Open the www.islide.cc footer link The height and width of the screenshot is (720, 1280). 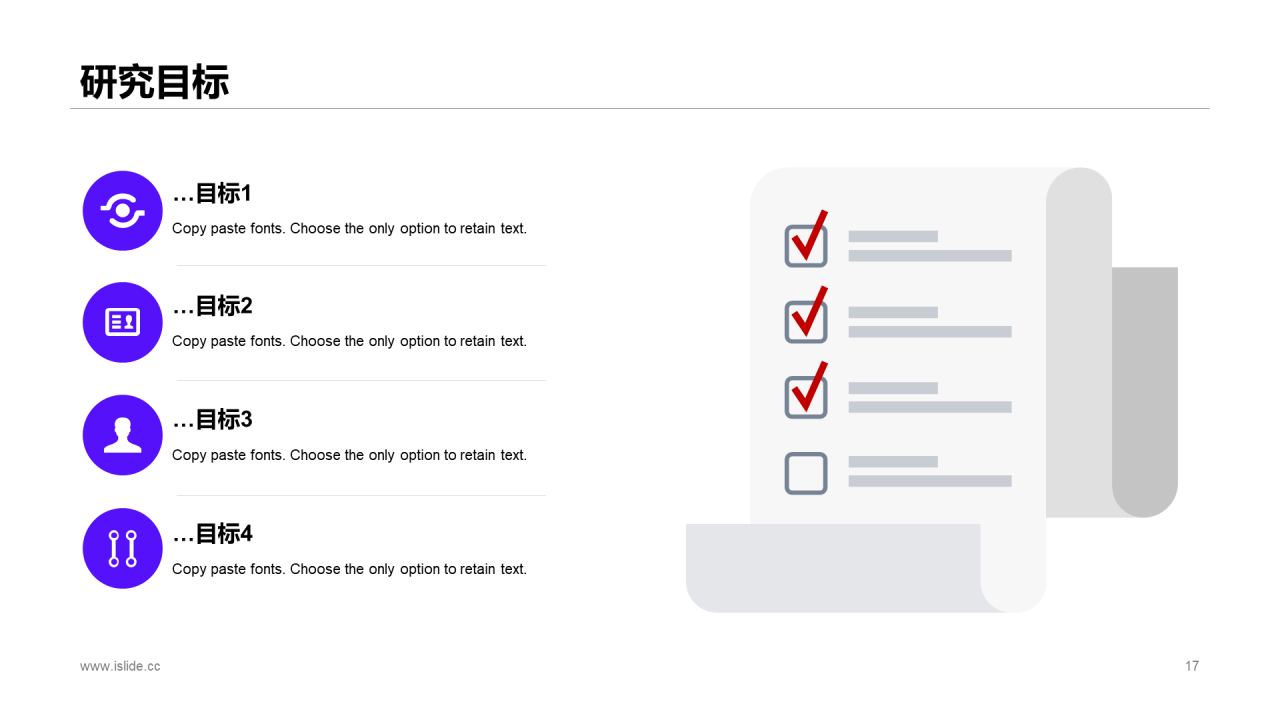(120, 666)
